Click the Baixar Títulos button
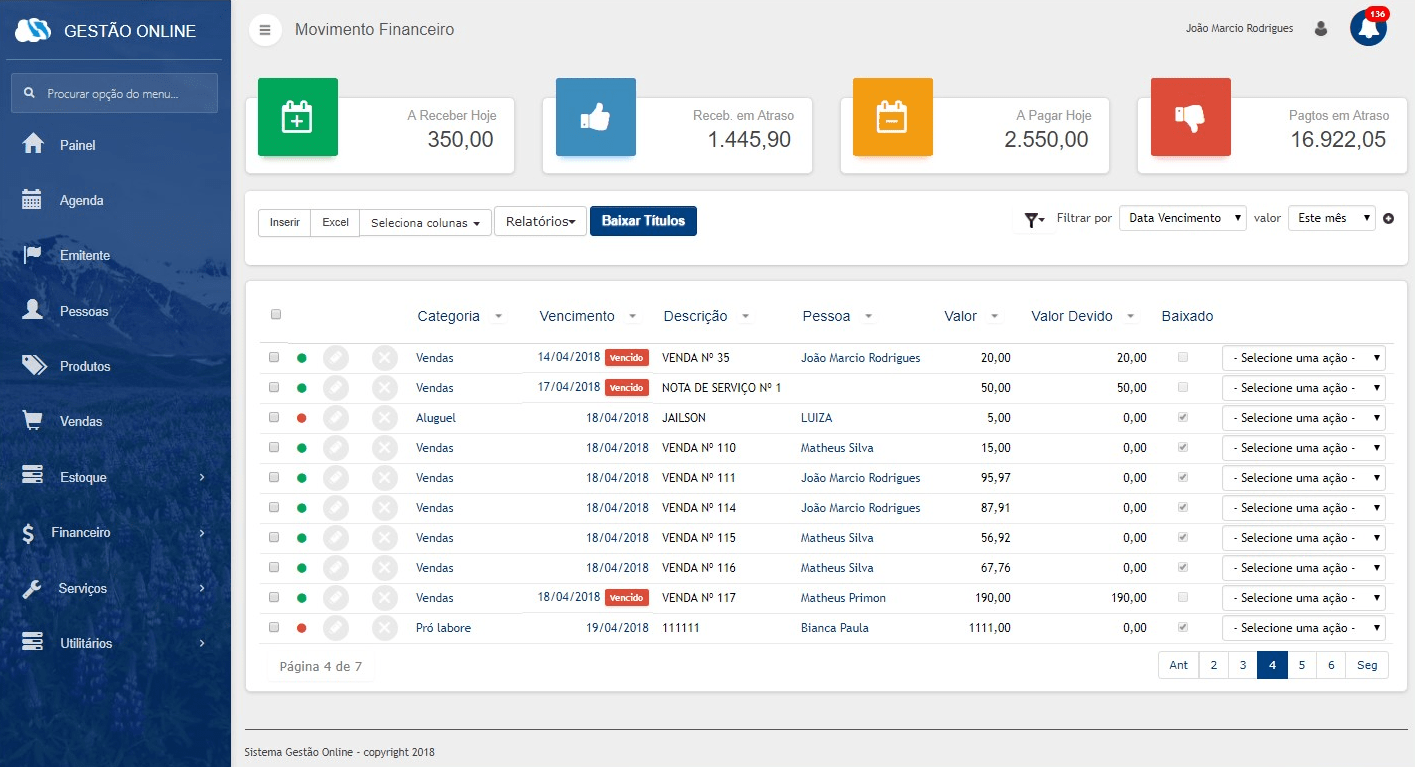The height and width of the screenshot is (767, 1415). [x=643, y=221]
